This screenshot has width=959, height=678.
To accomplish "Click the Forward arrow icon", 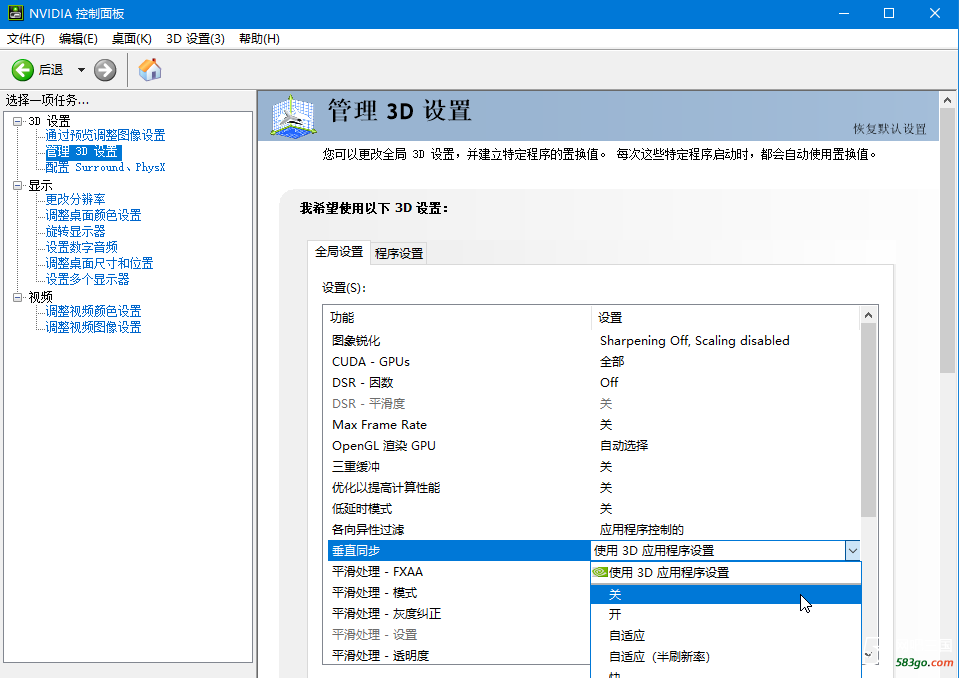I will coord(105,70).
